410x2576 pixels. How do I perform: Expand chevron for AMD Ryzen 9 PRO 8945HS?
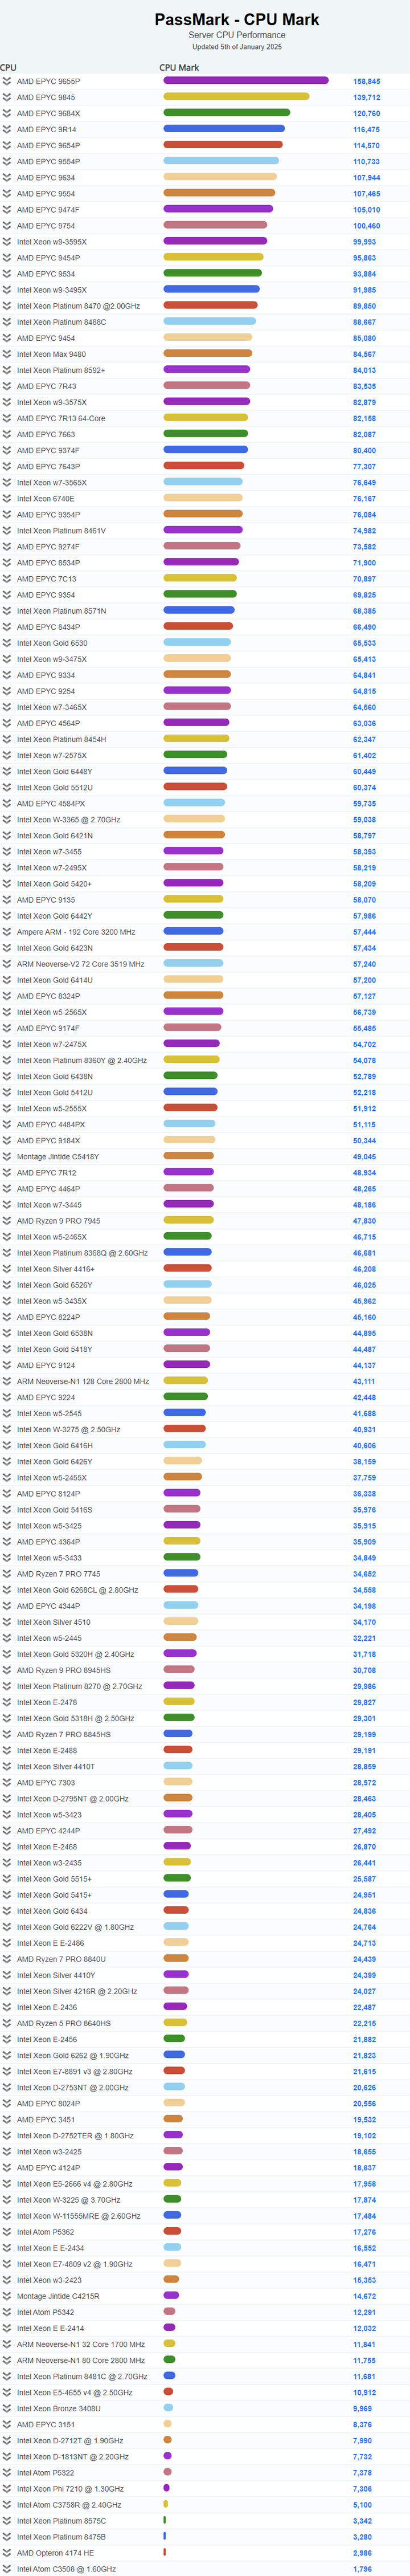[x=7, y=1670]
